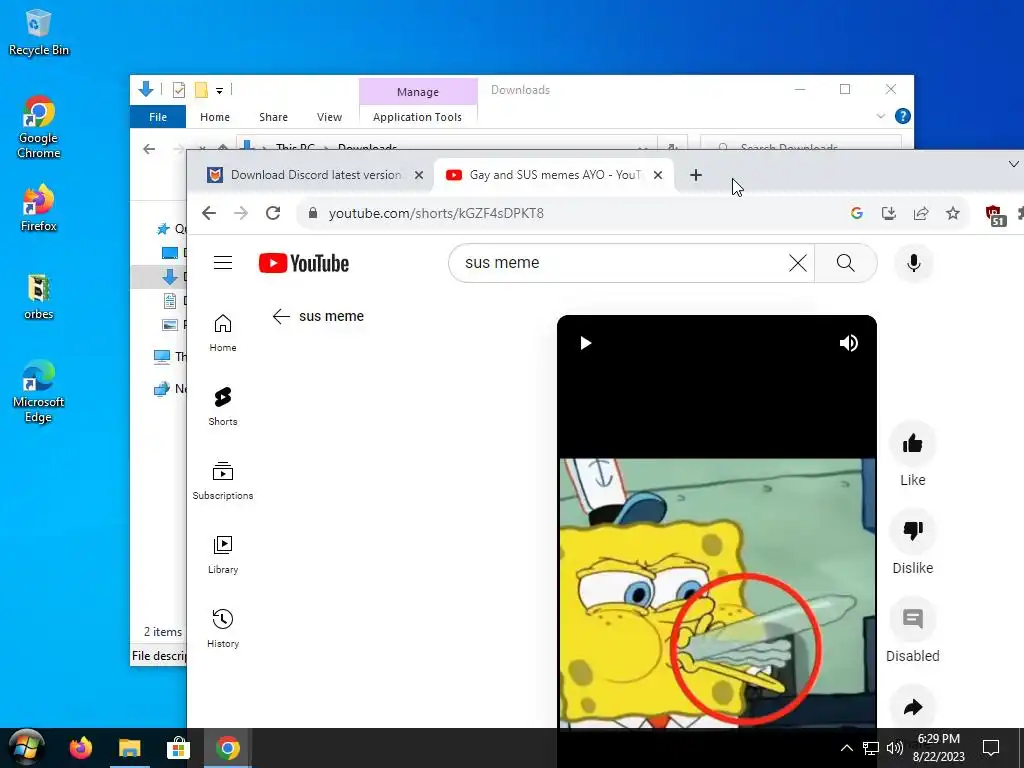The image size is (1024, 768).
Task: Go back in Chrome
Action: (x=209, y=213)
